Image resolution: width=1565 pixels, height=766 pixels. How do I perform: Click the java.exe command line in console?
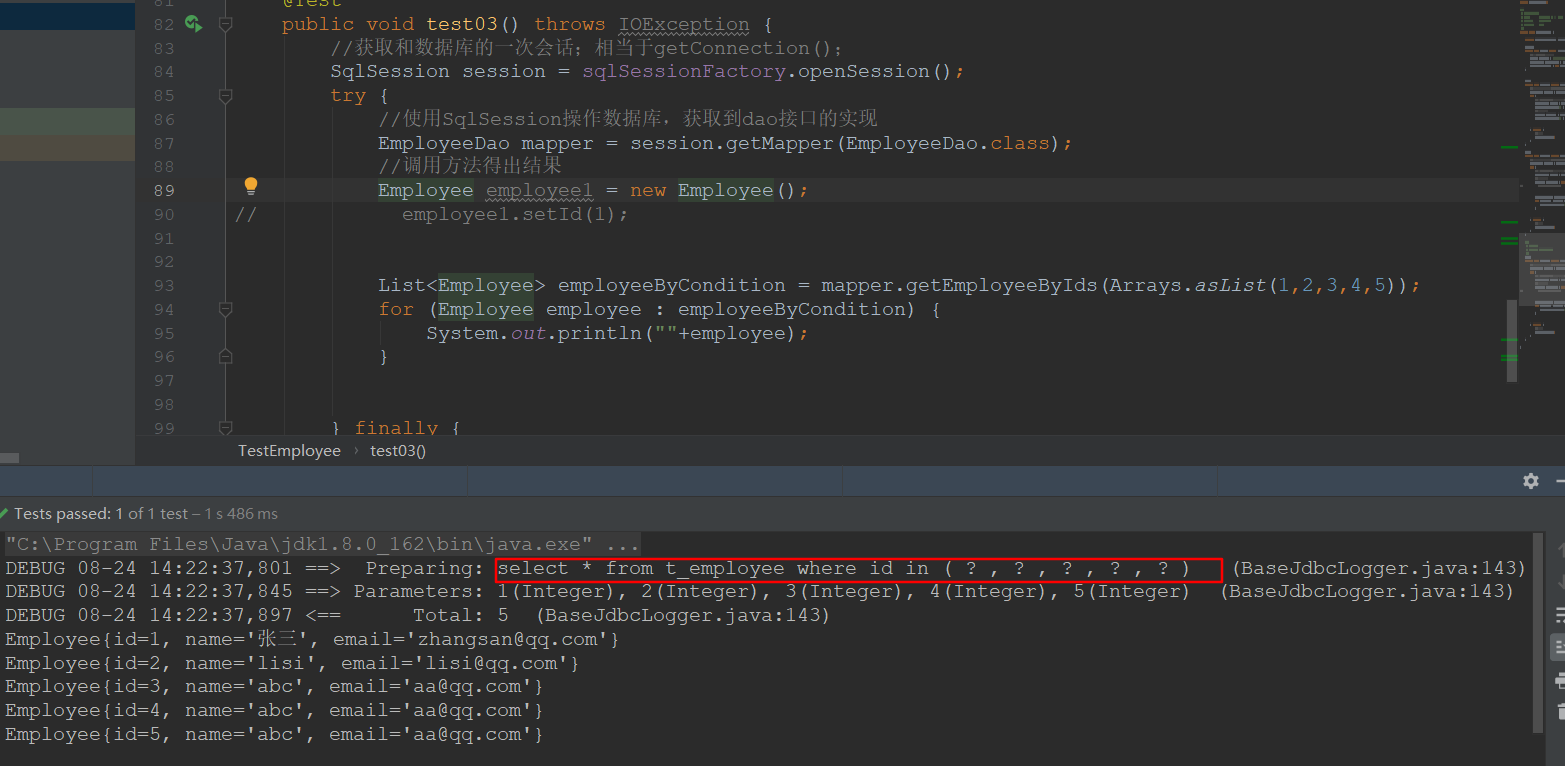click(322, 544)
